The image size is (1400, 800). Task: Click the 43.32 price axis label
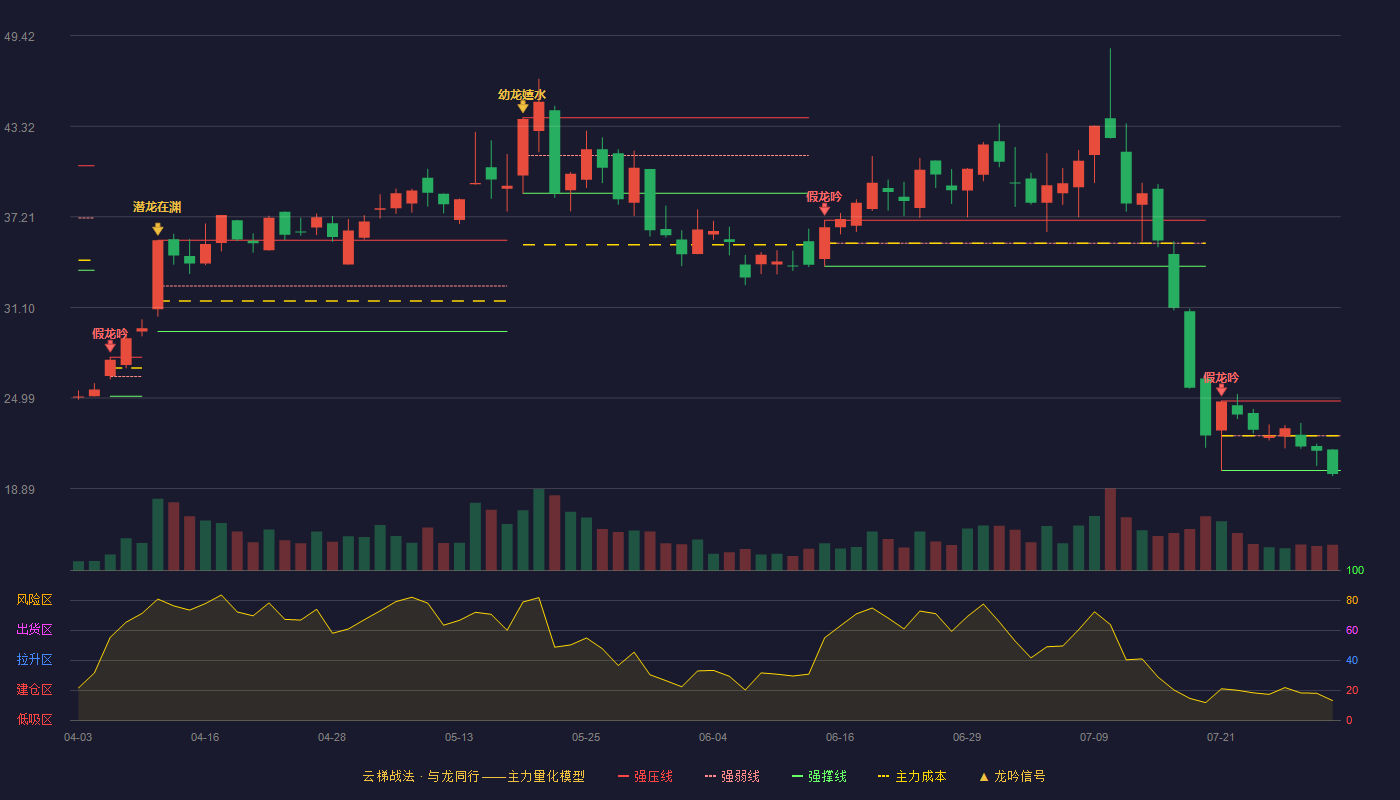click(x=19, y=128)
